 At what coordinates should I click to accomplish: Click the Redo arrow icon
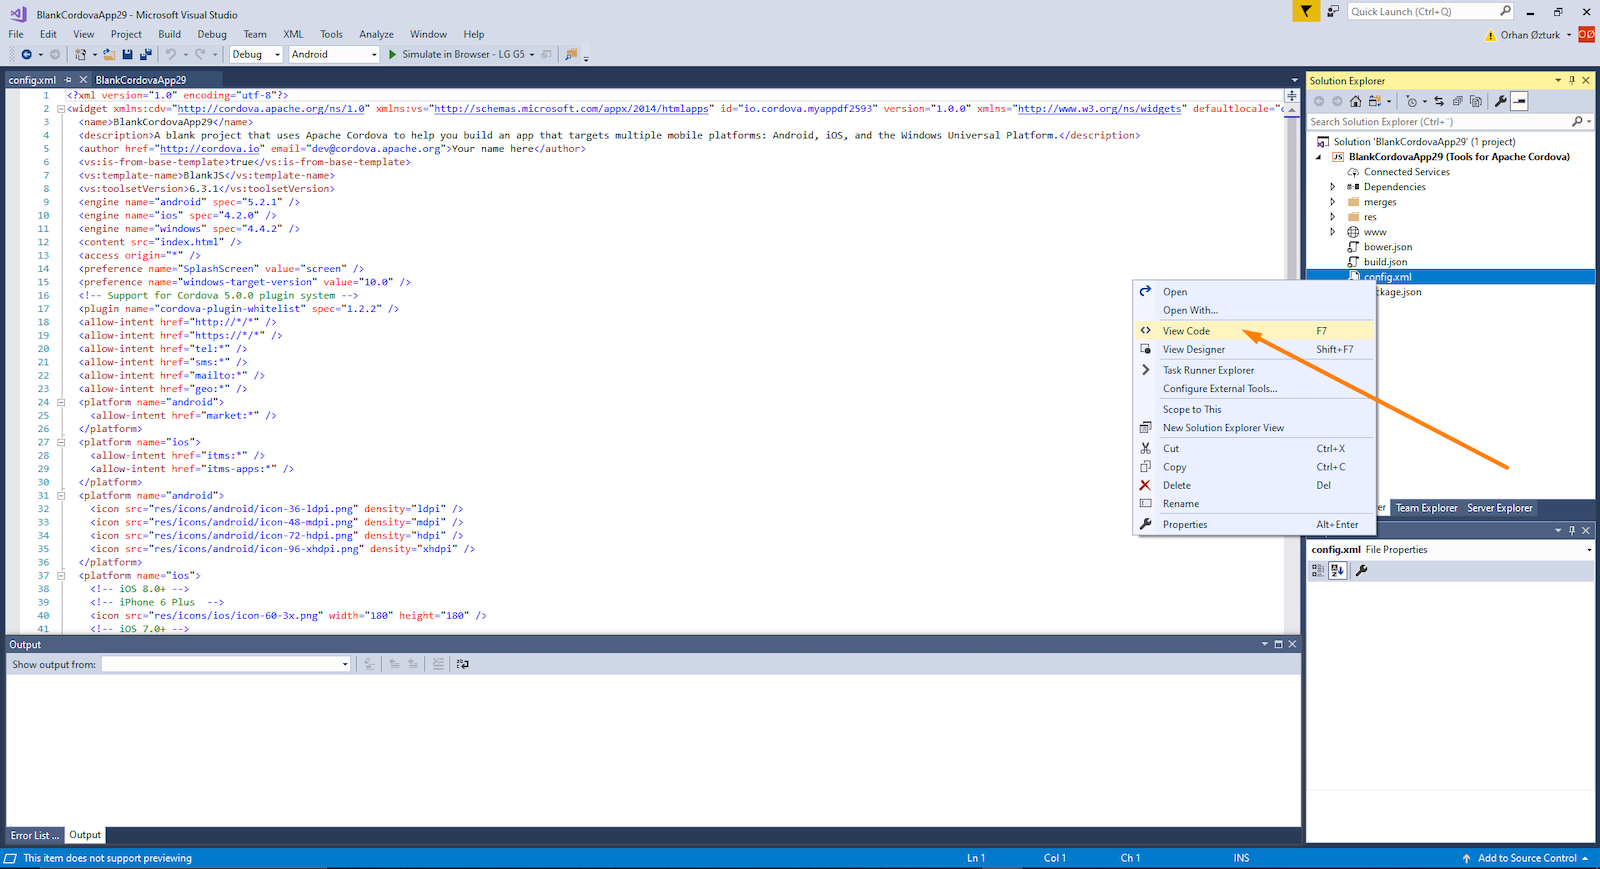[x=200, y=54]
